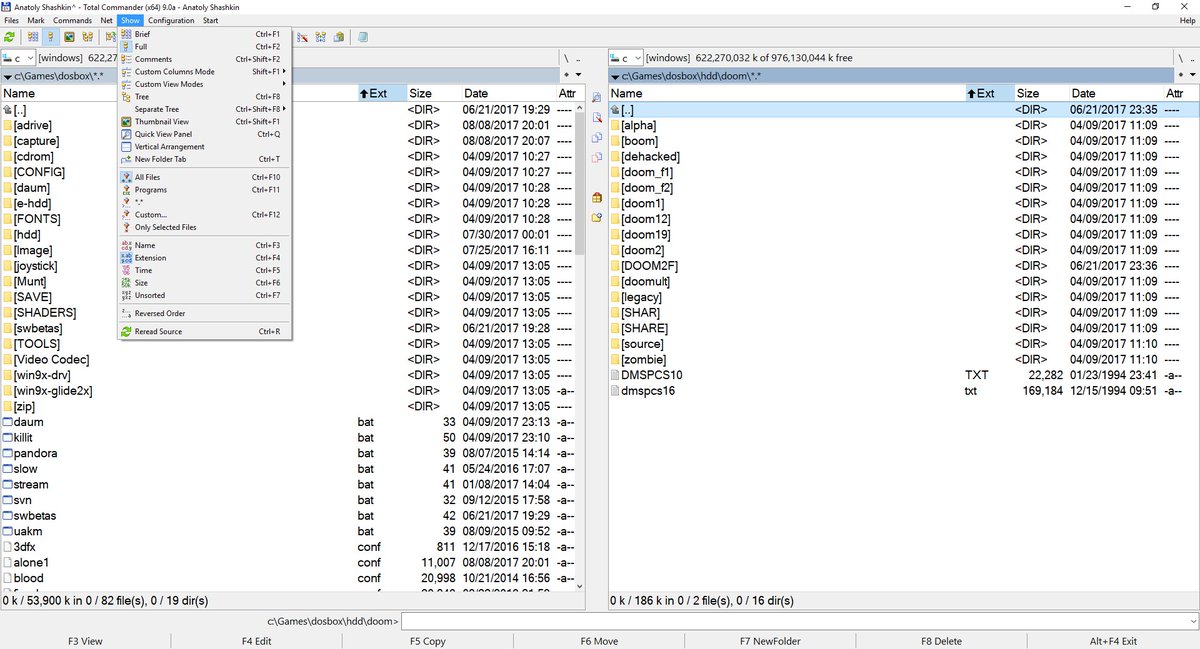Sort by Time from the Show menu
The image size is (1200, 649).
[204, 270]
